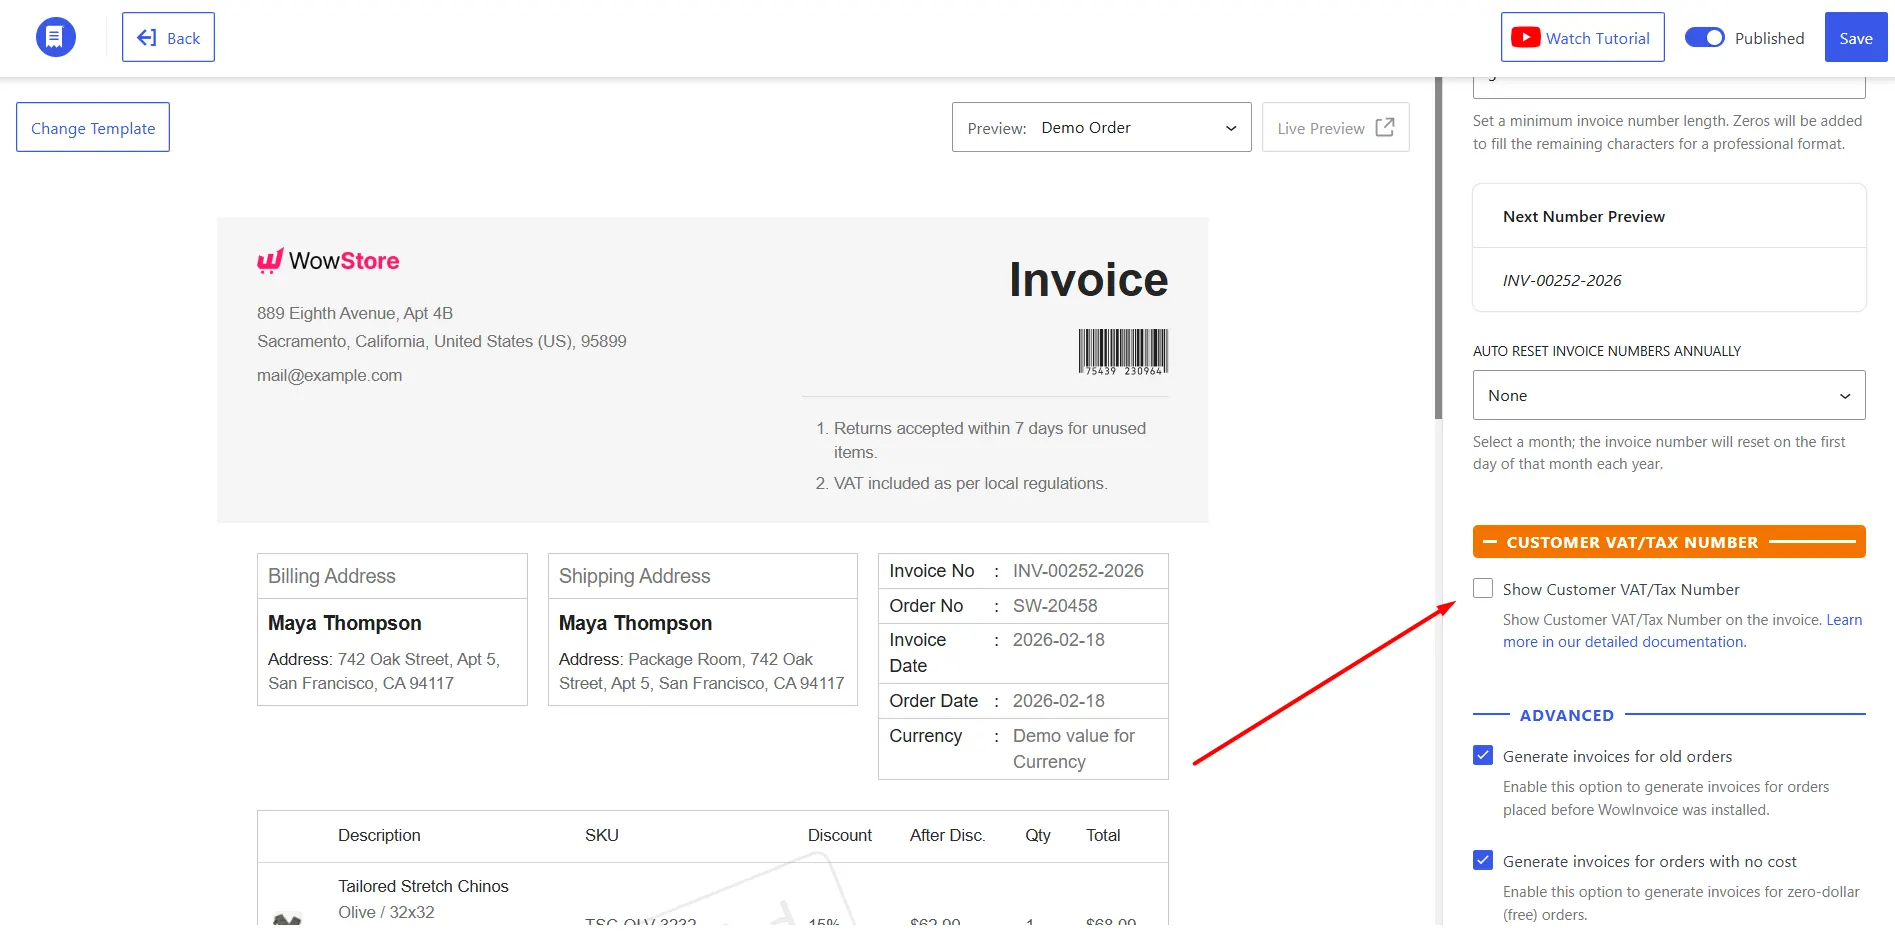Click the Qty column header

[x=1037, y=835]
